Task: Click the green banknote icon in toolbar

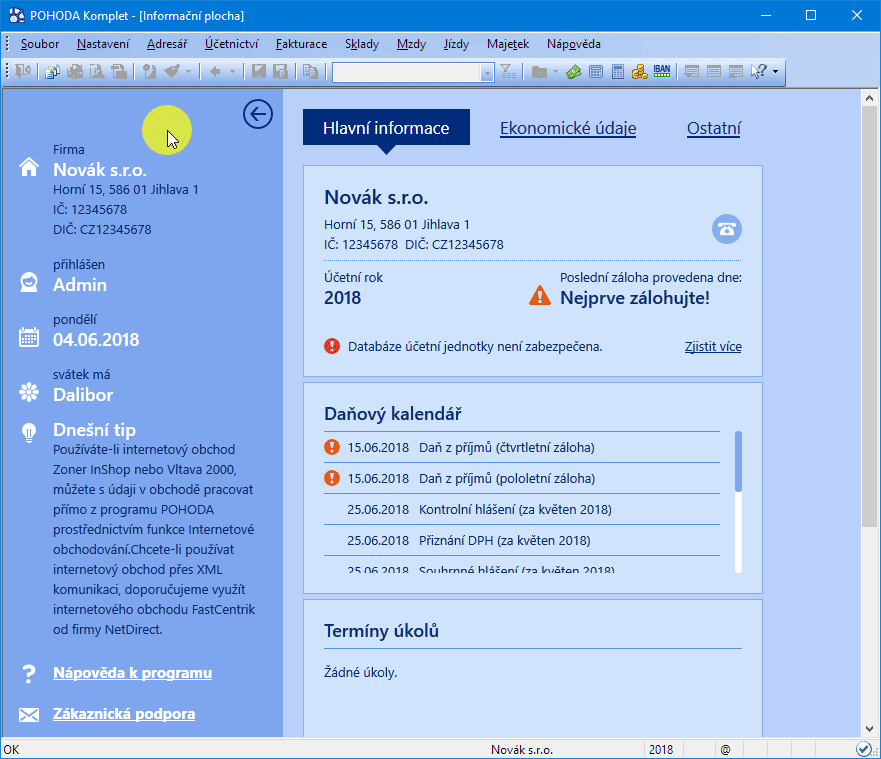Action: (x=574, y=71)
